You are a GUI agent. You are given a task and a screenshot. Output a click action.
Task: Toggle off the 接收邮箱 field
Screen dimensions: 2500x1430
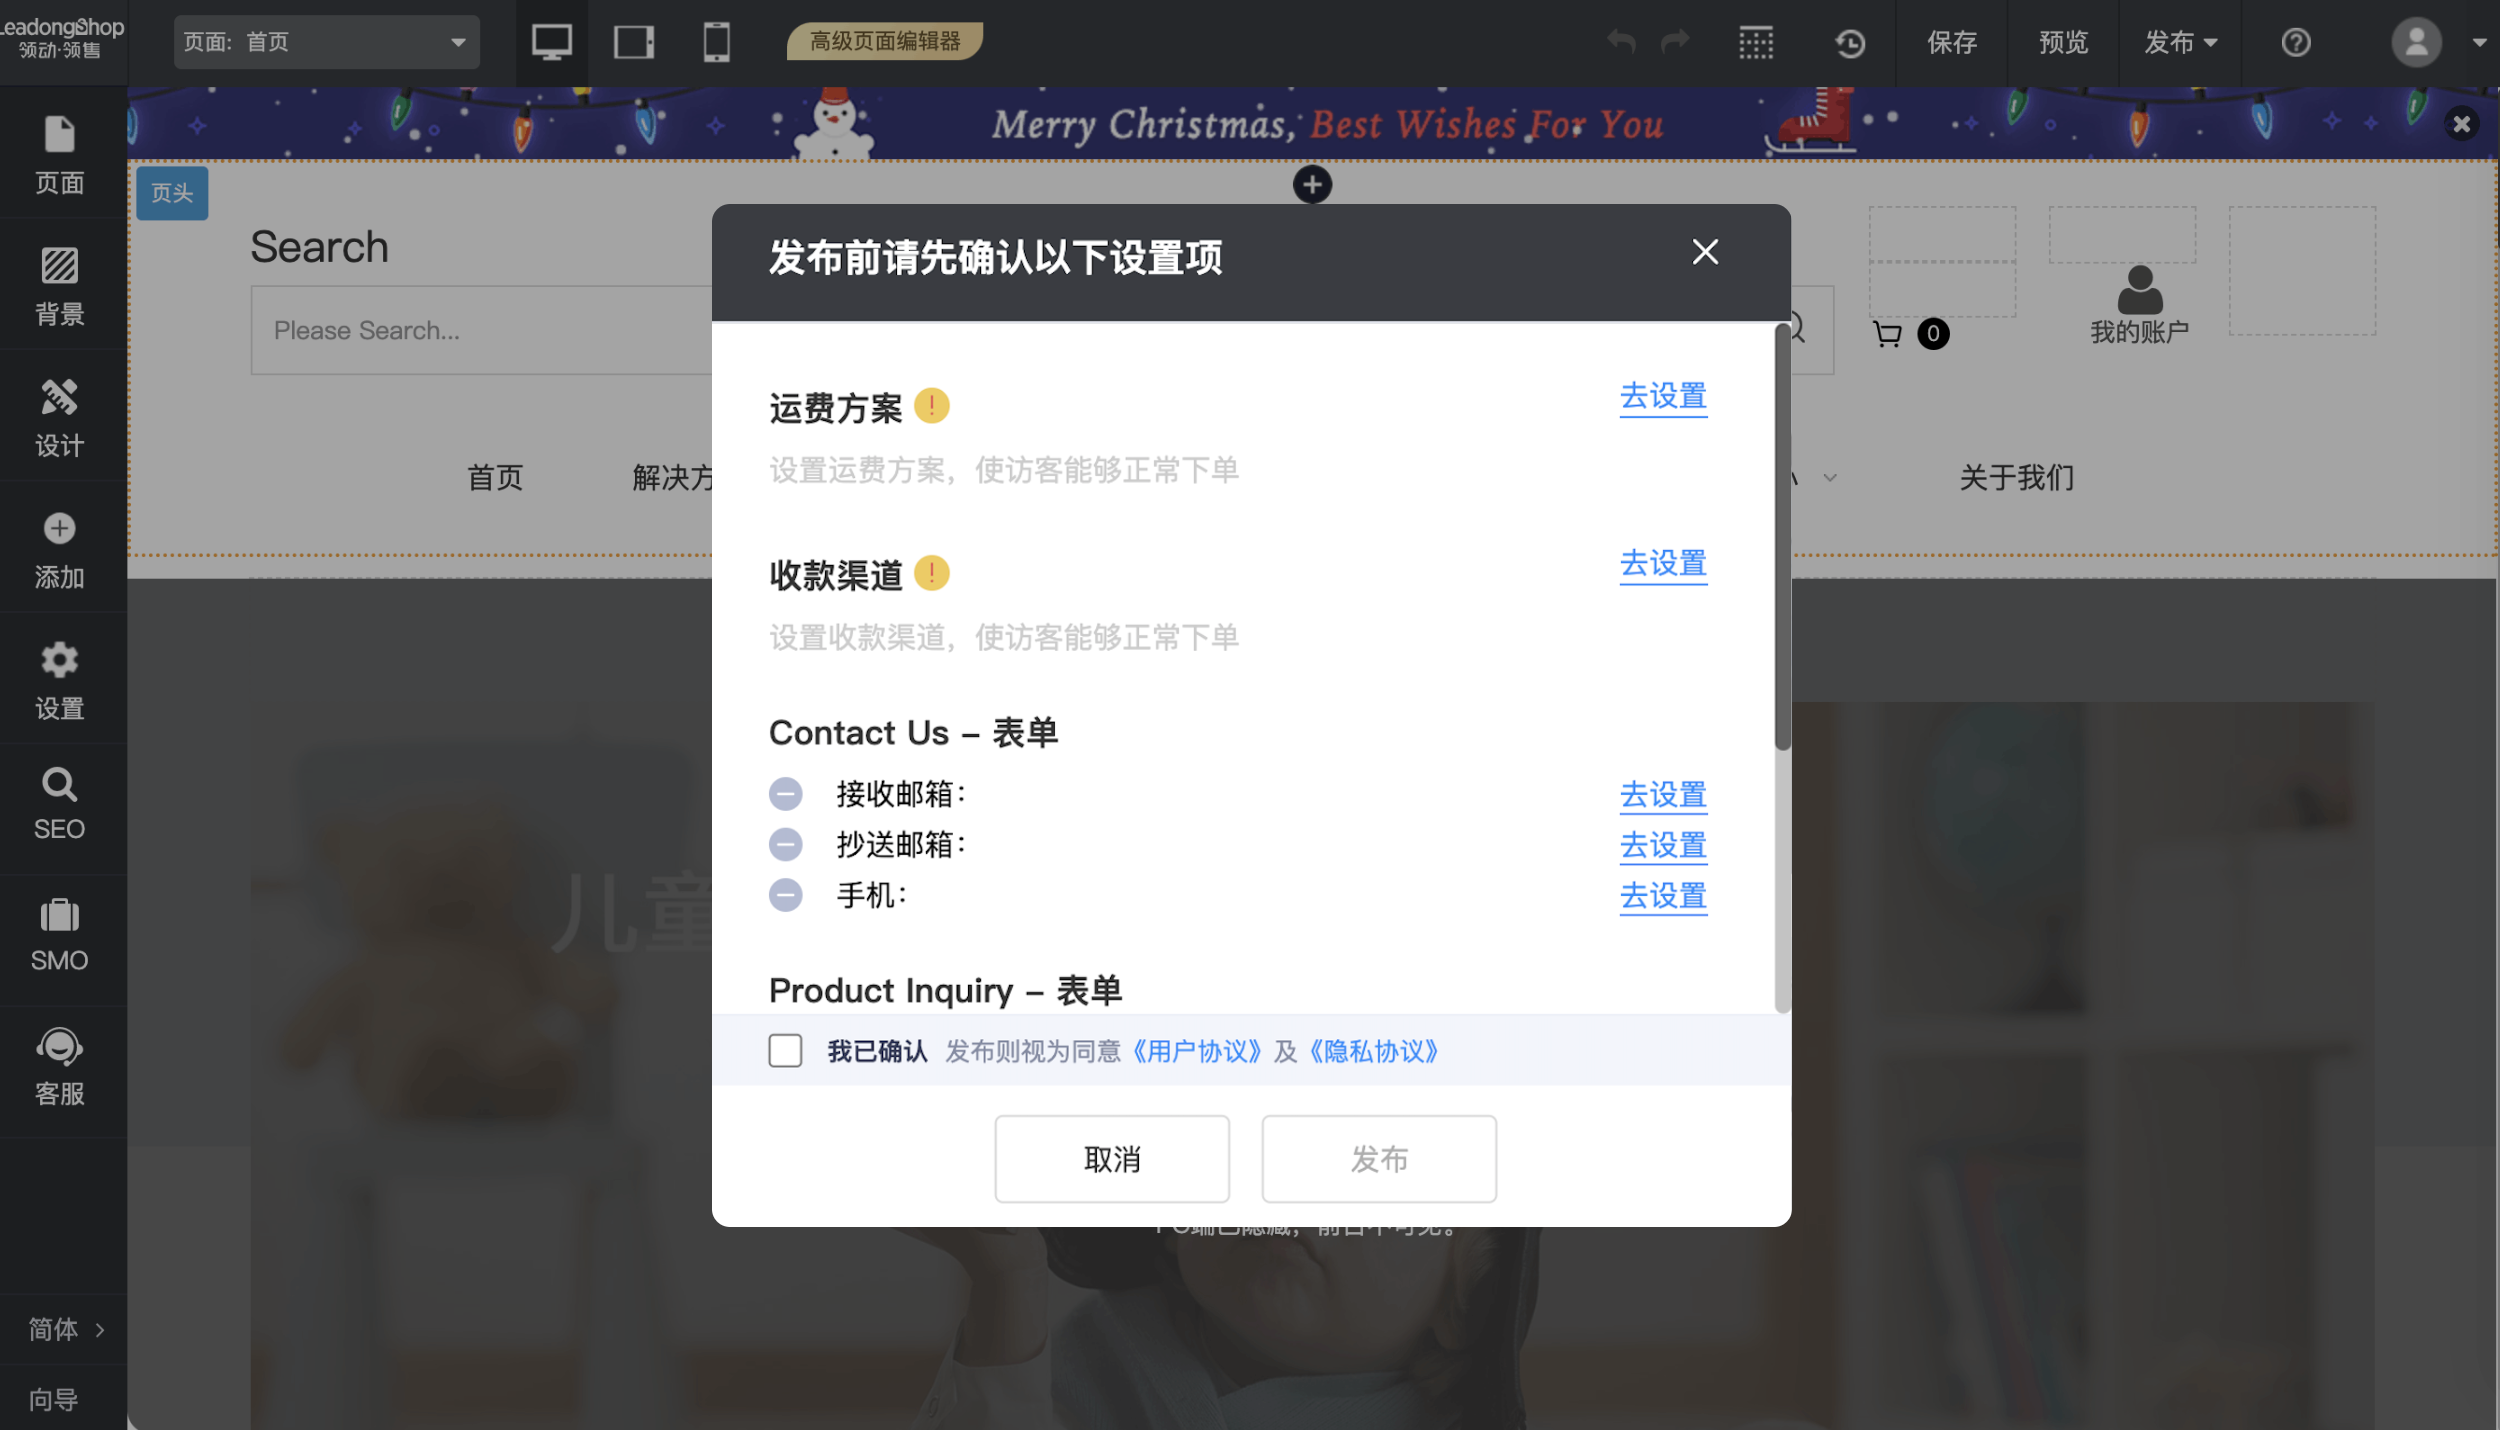coord(786,793)
